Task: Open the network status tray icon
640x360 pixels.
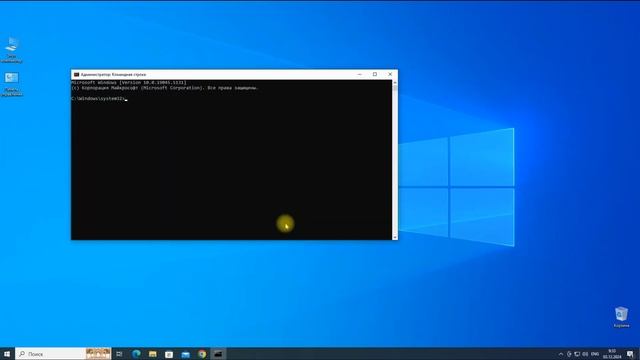Action: [x=577, y=354]
